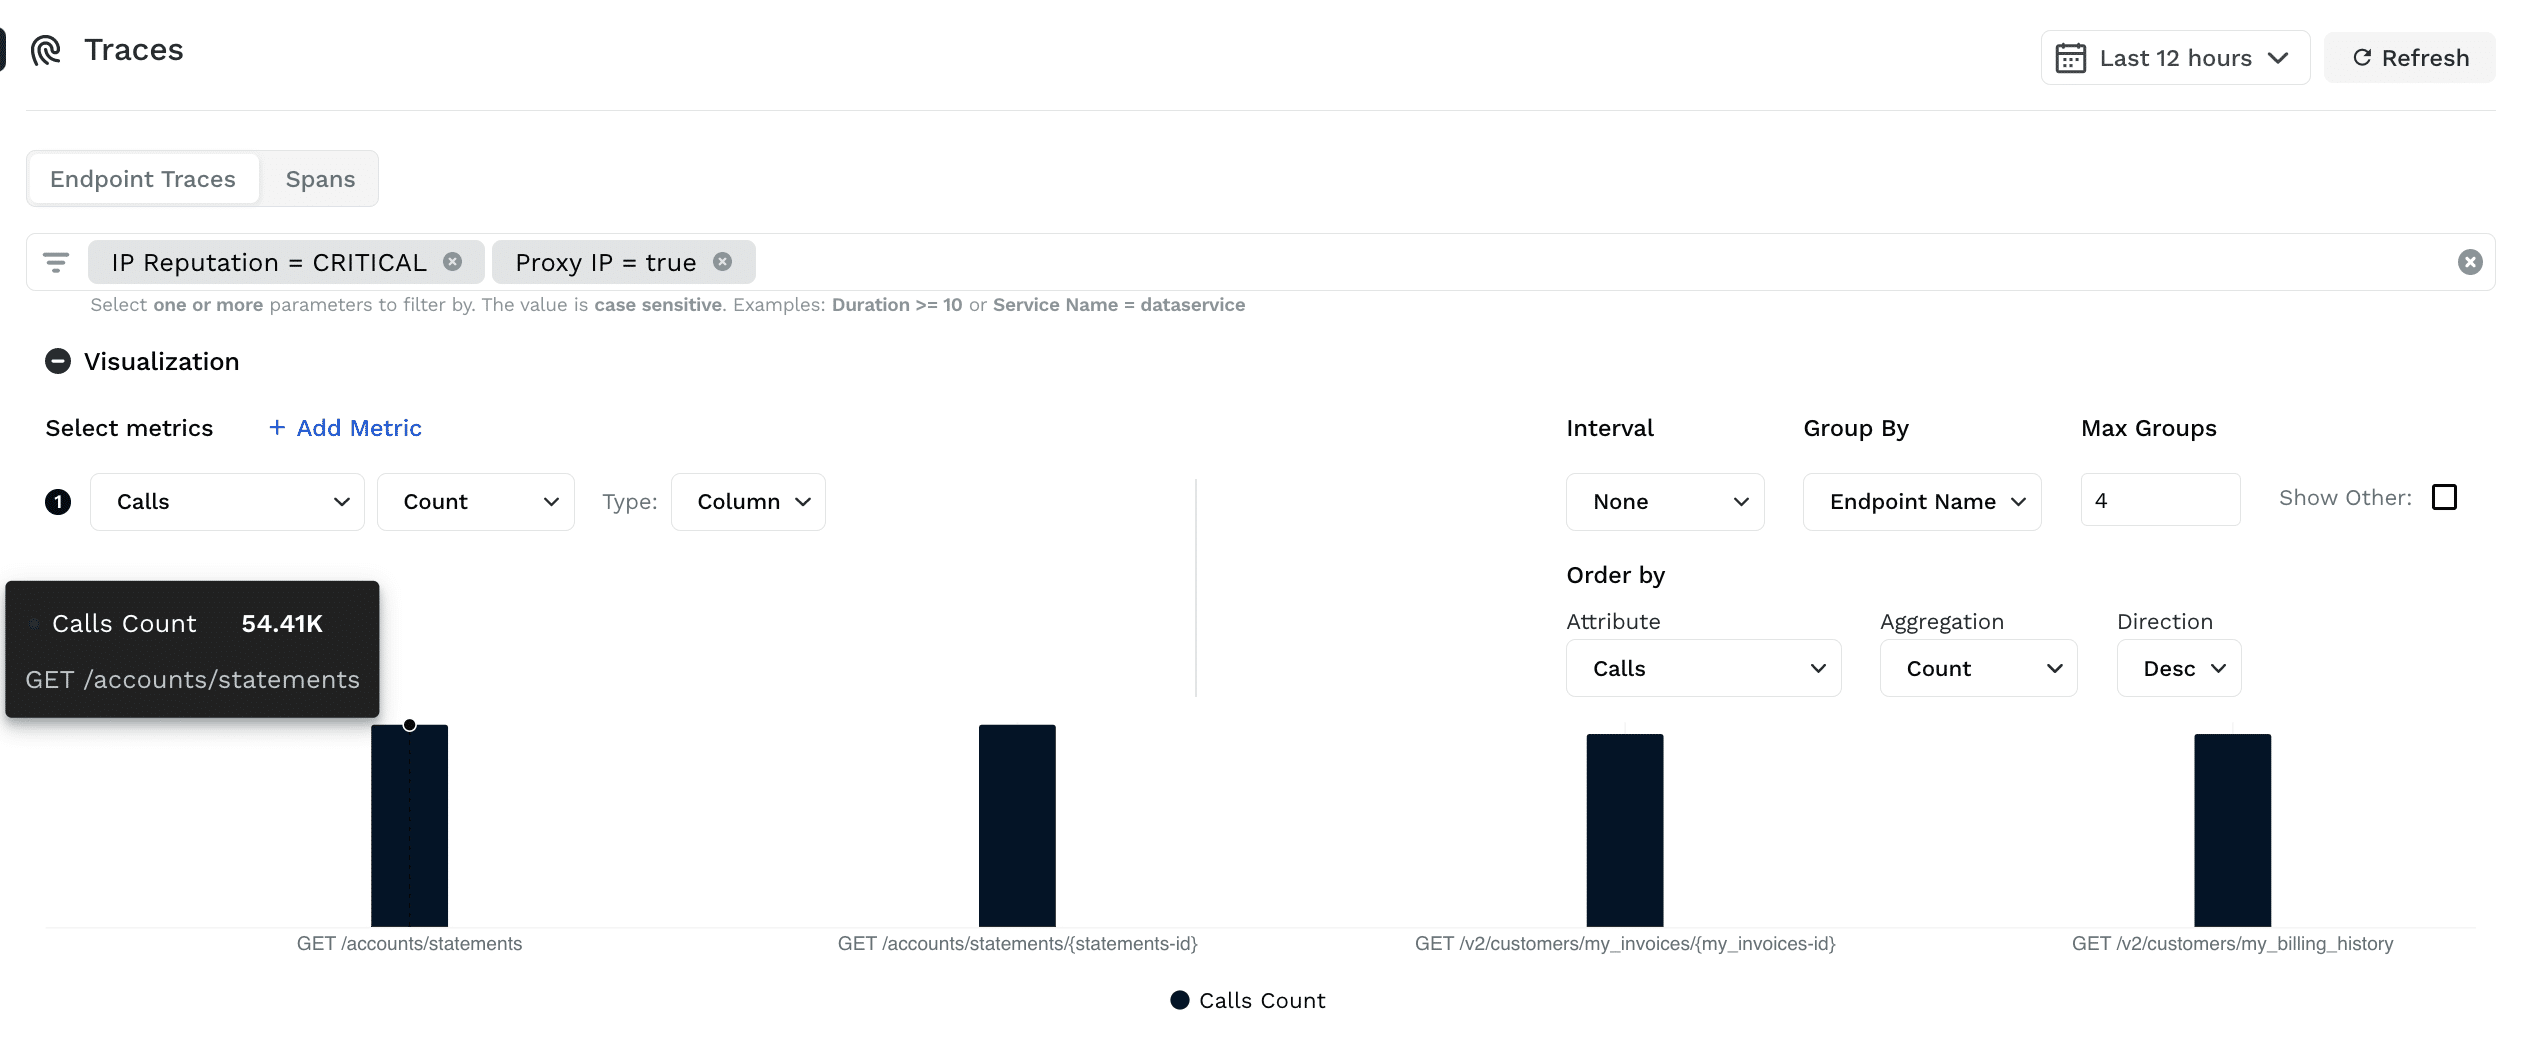Click the metric number 1 badge
Viewport: 2530px width, 1064px height.
click(58, 502)
